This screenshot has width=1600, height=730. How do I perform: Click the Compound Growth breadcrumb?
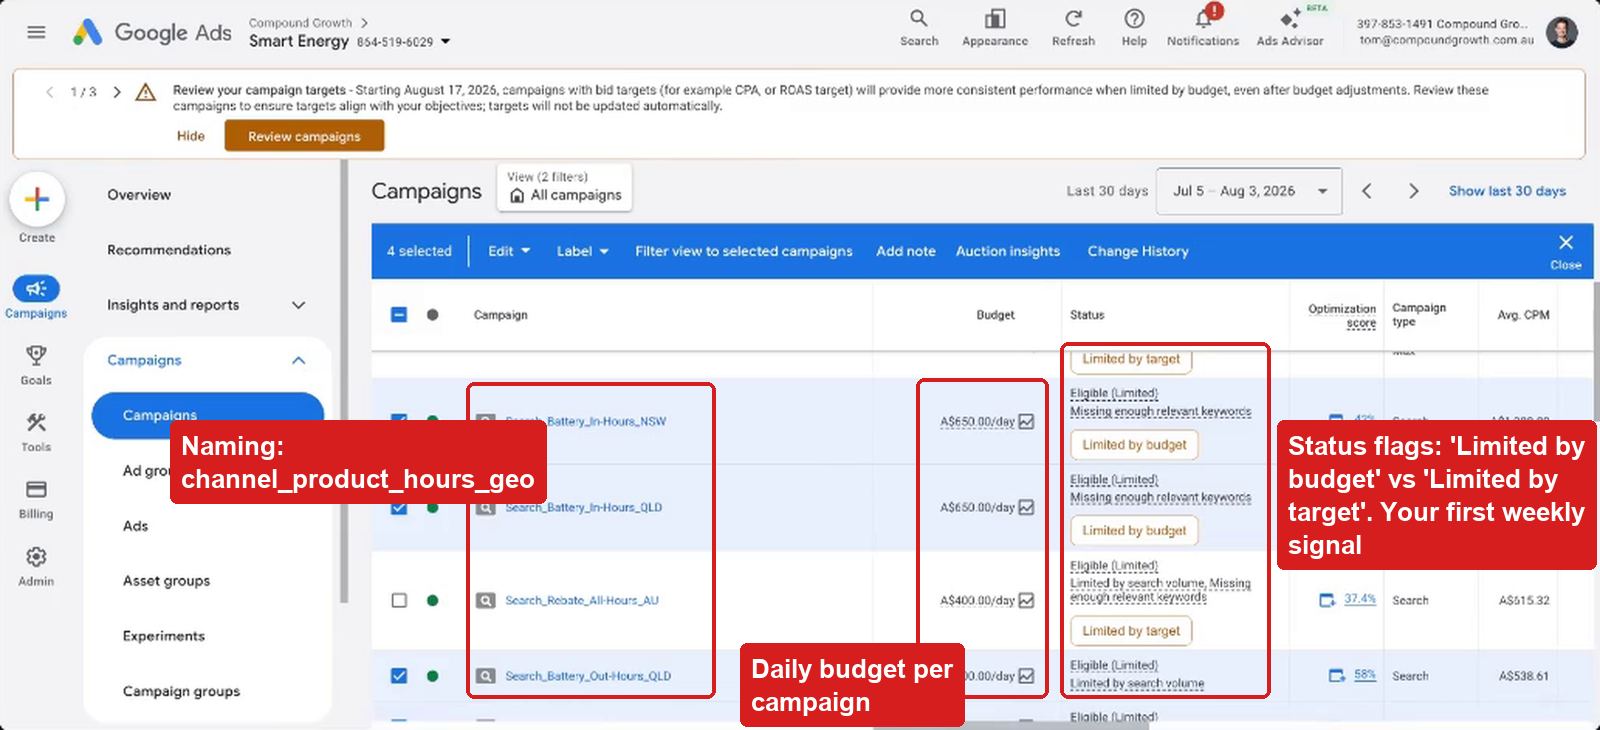click(x=300, y=22)
